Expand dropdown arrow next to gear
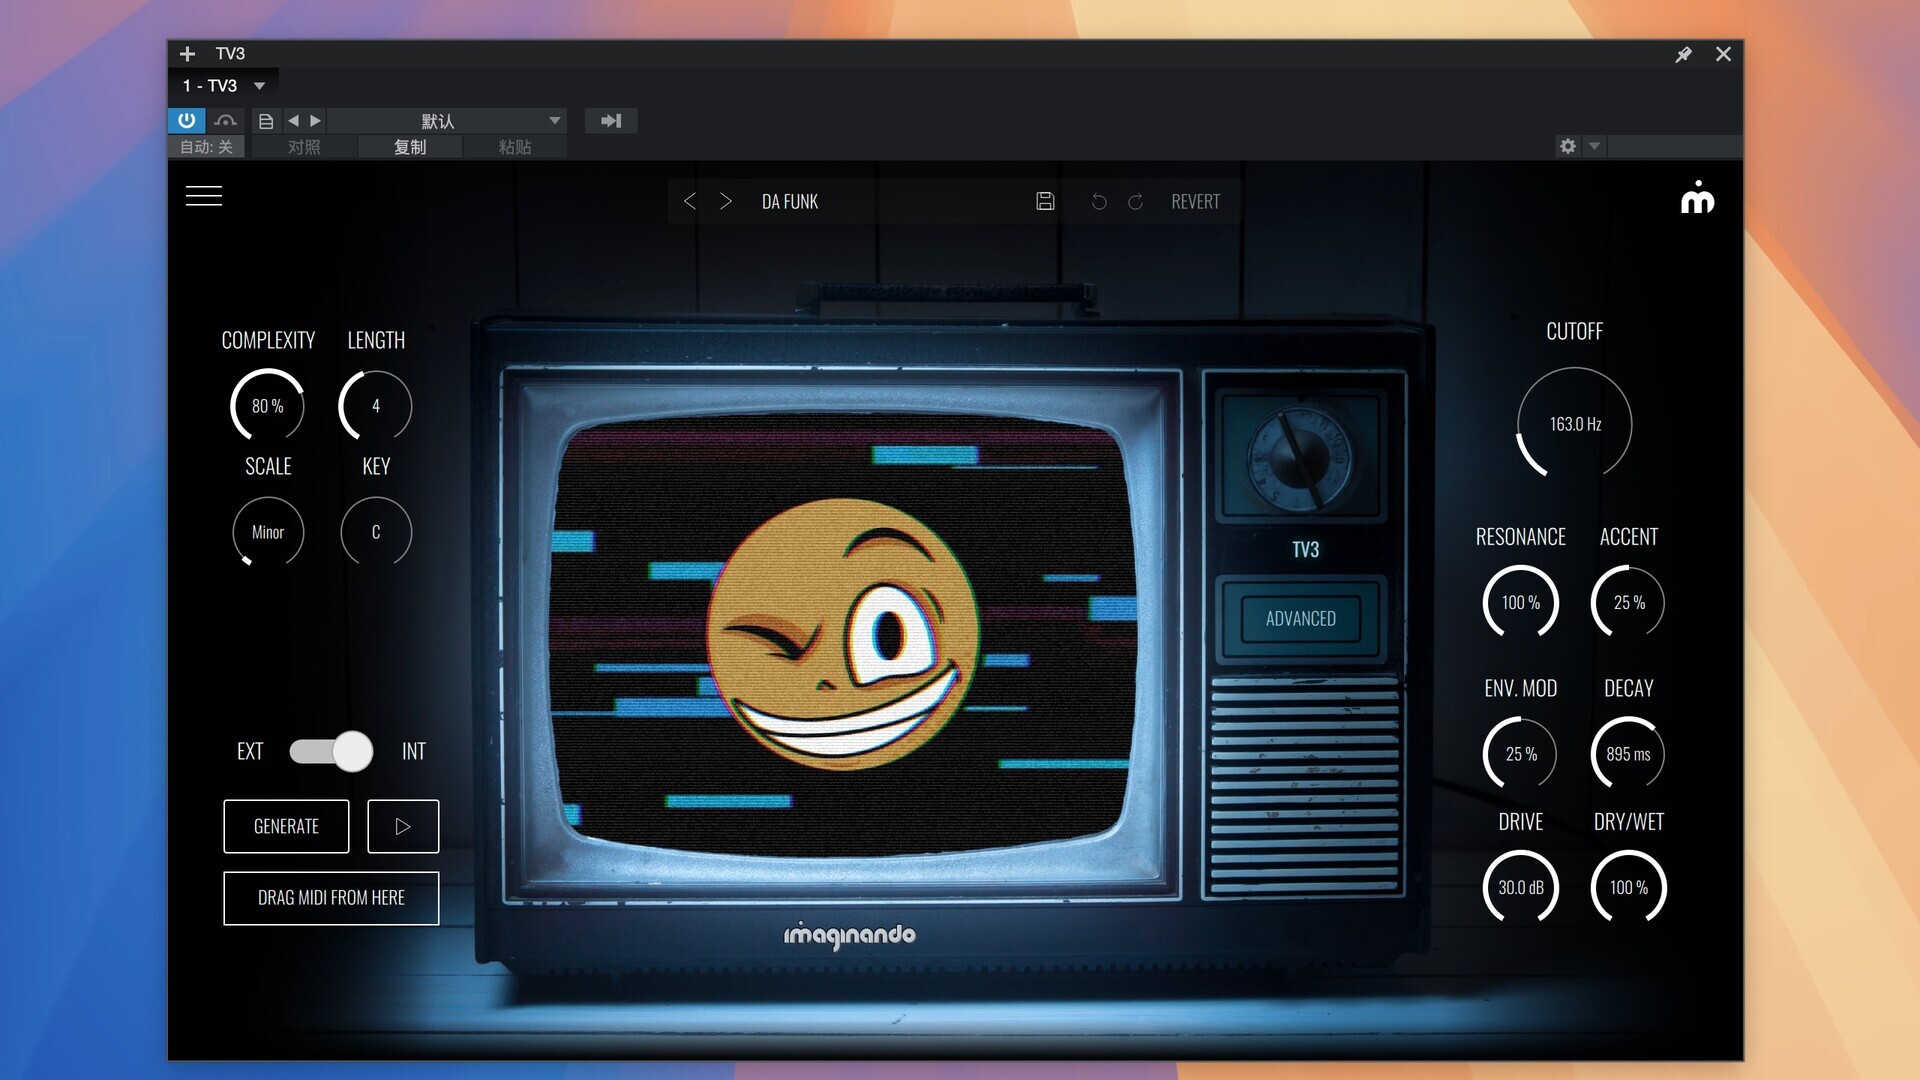 (x=1595, y=146)
